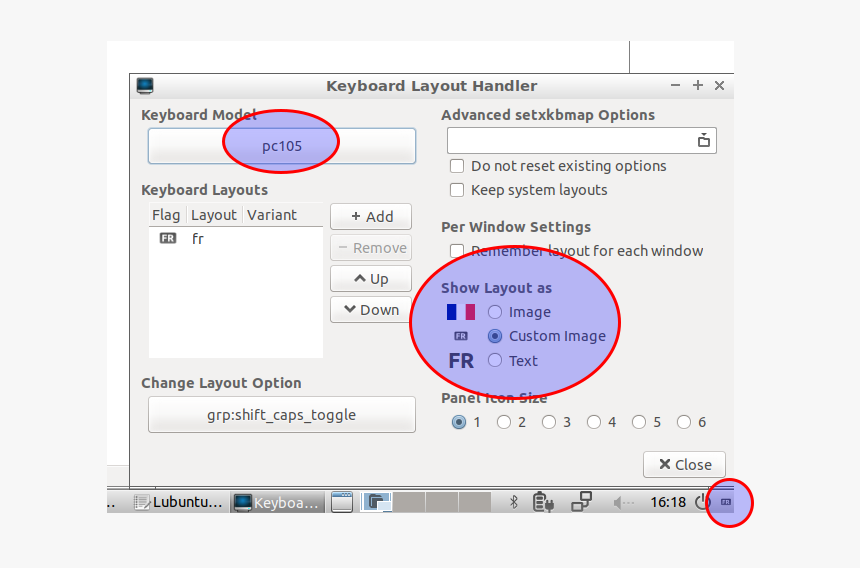Click the monitor icon in dialog title bar
The width and height of the screenshot is (860, 568).
[x=145, y=86]
